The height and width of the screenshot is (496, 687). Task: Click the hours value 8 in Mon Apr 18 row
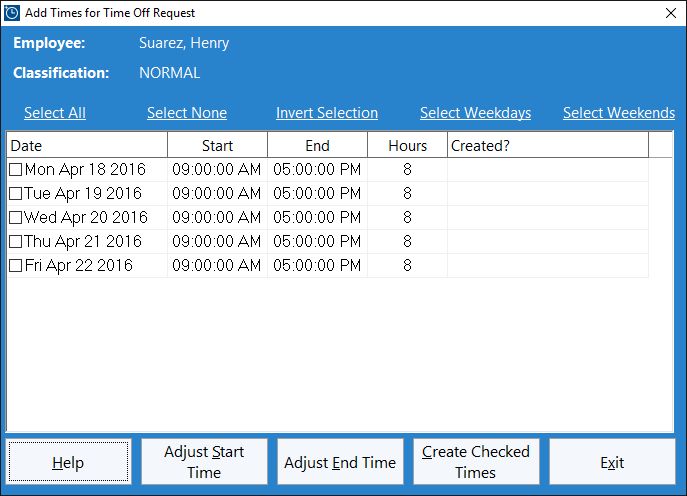point(407,170)
